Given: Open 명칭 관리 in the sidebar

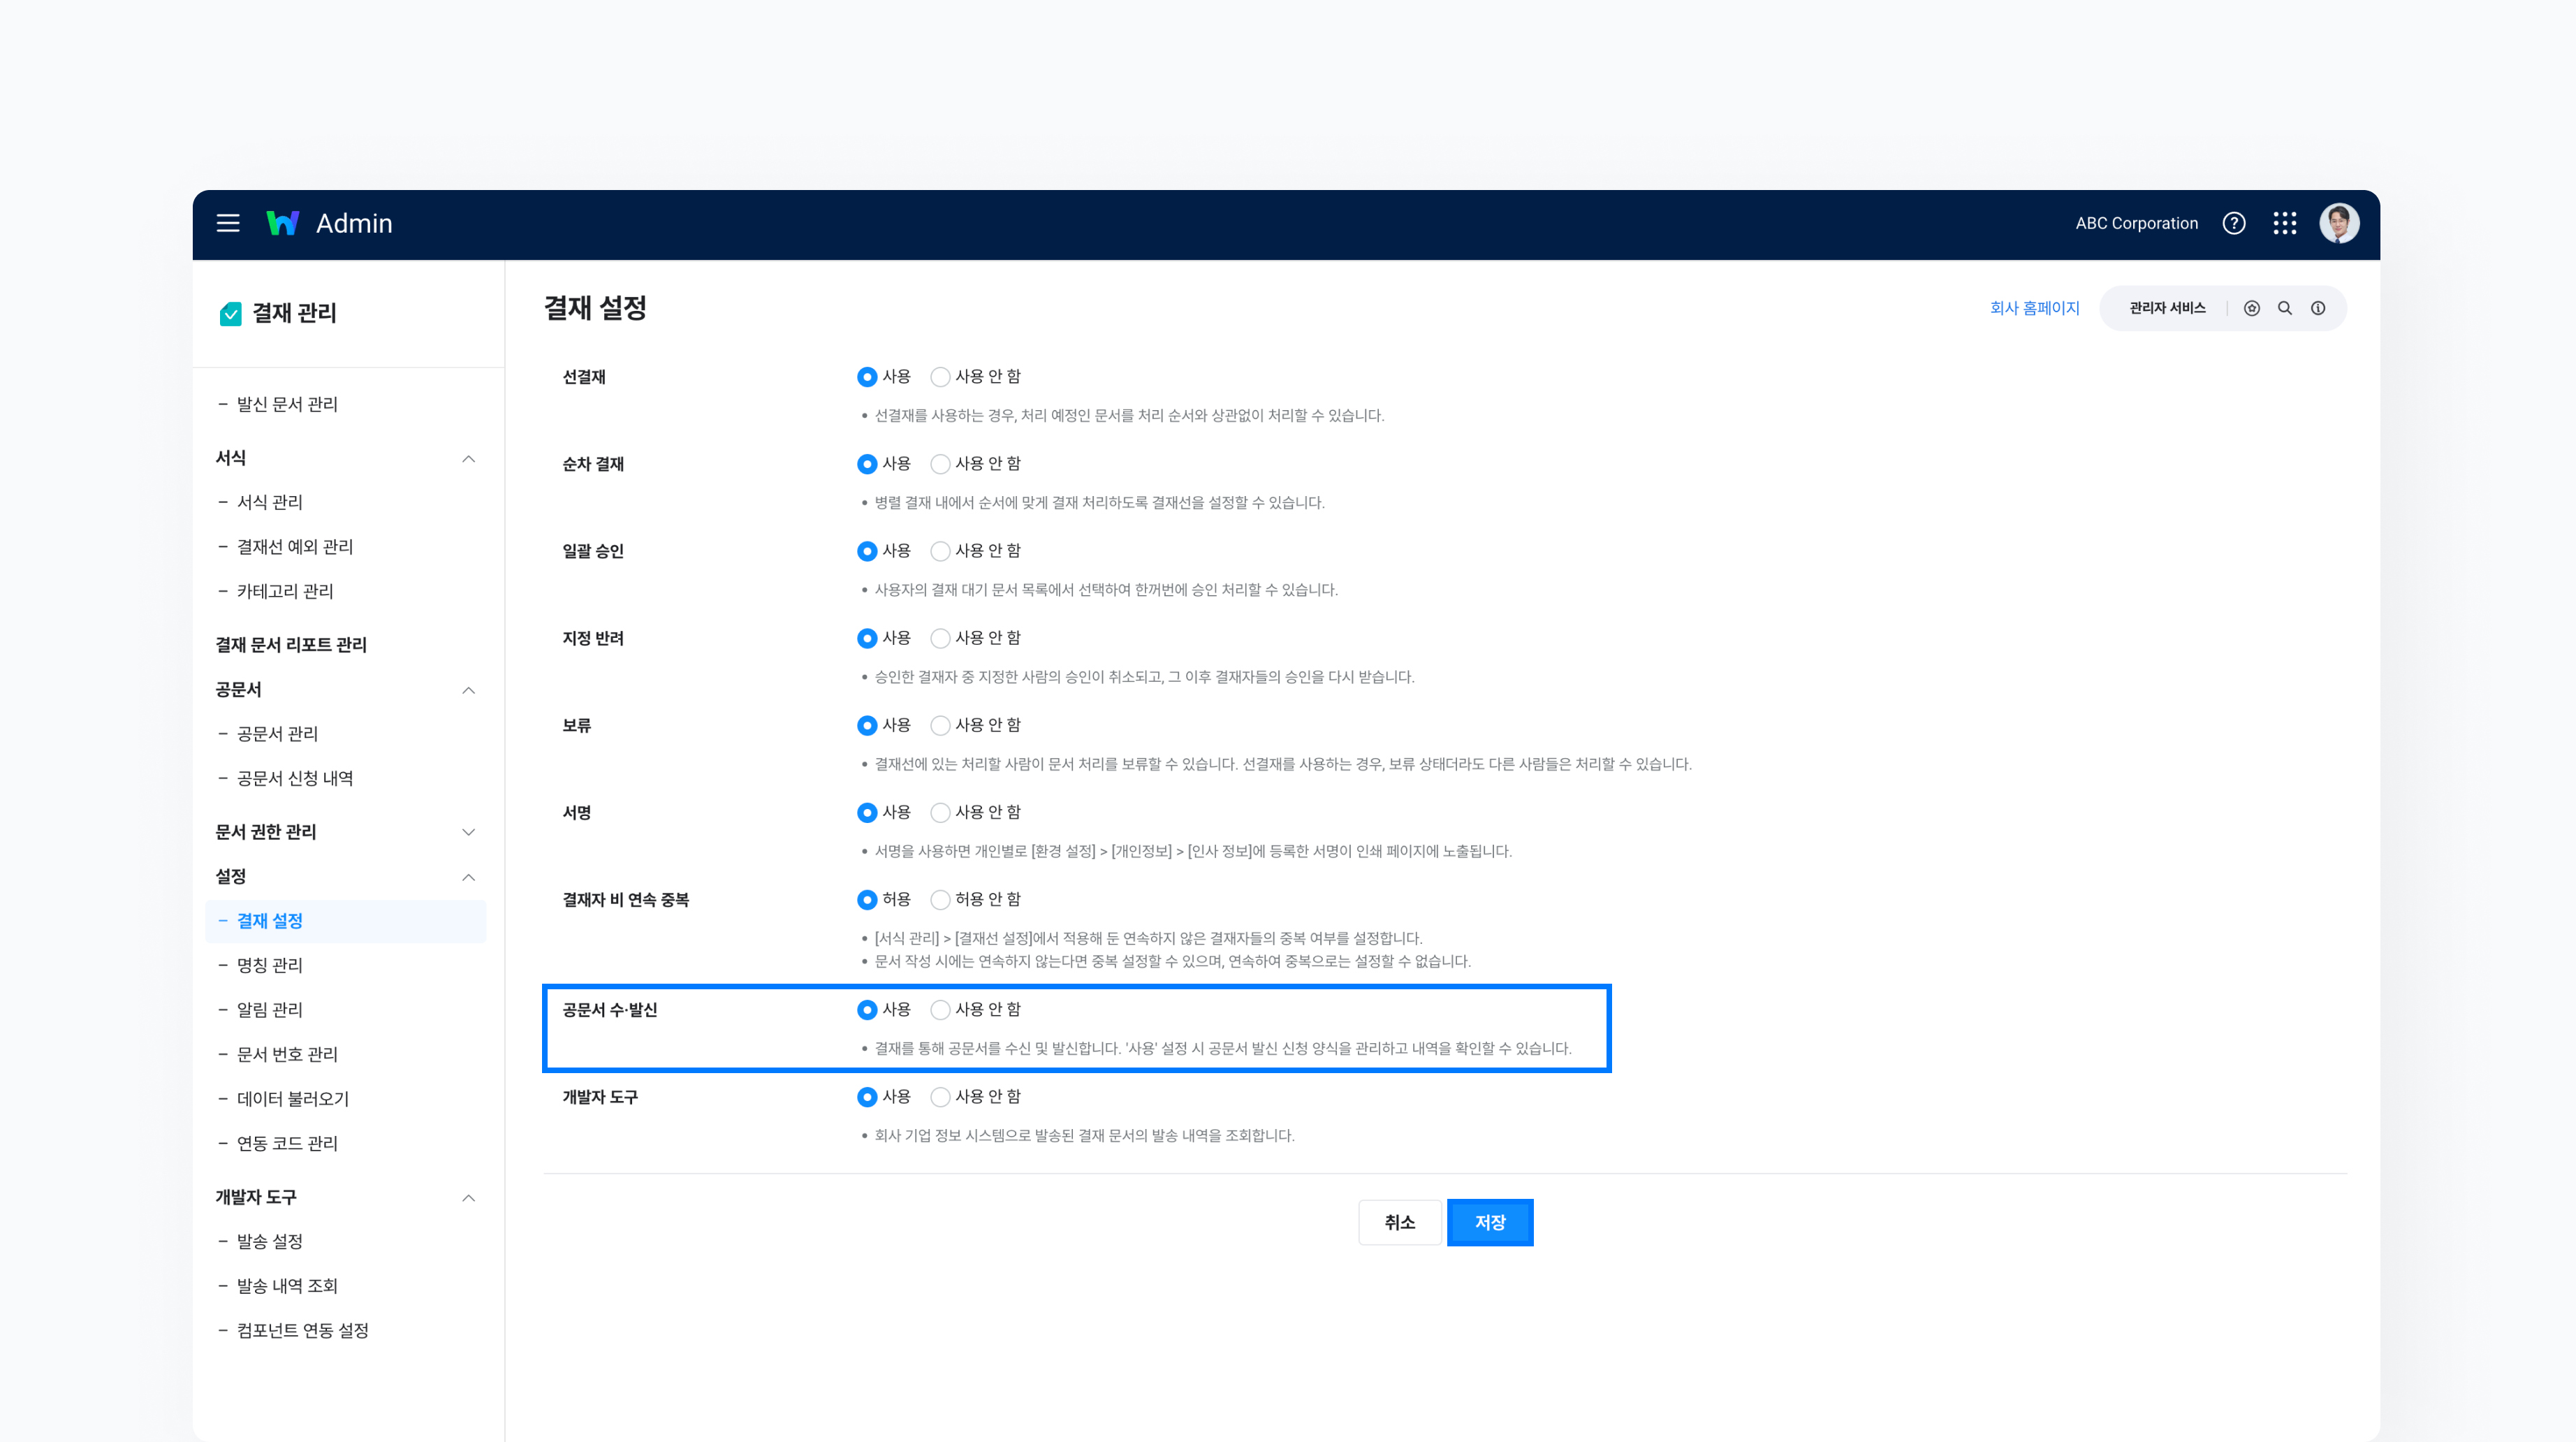Looking at the screenshot, I should click(x=269, y=965).
